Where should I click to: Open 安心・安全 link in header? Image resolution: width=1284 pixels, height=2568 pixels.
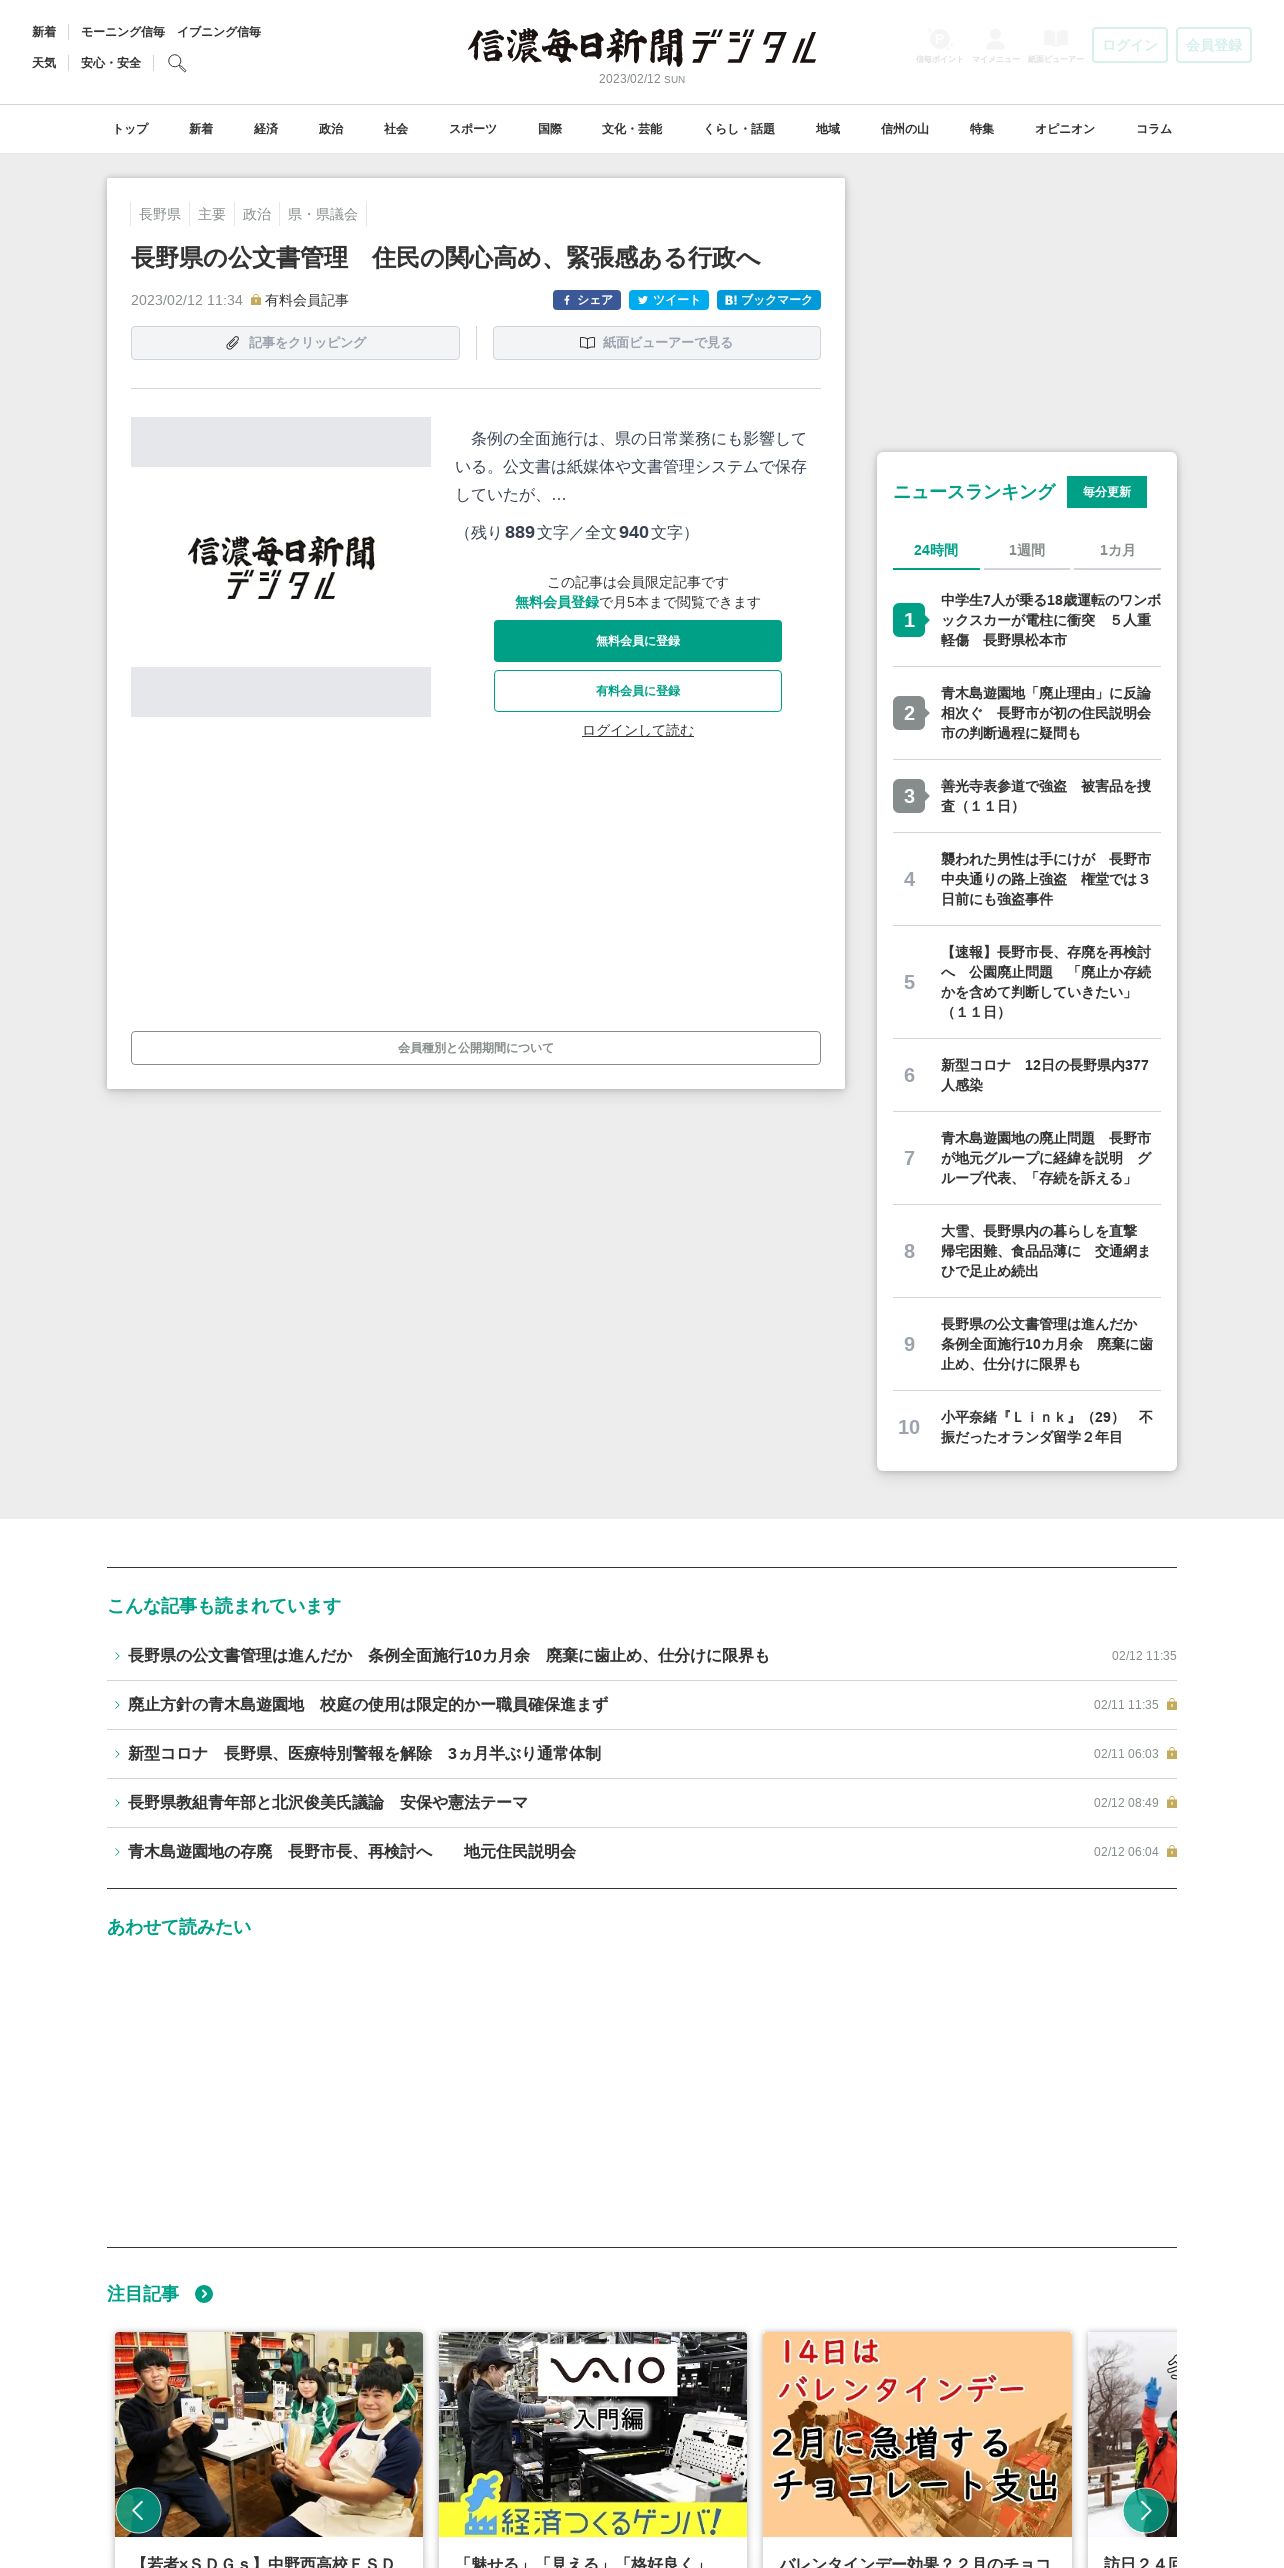pyautogui.click(x=111, y=63)
